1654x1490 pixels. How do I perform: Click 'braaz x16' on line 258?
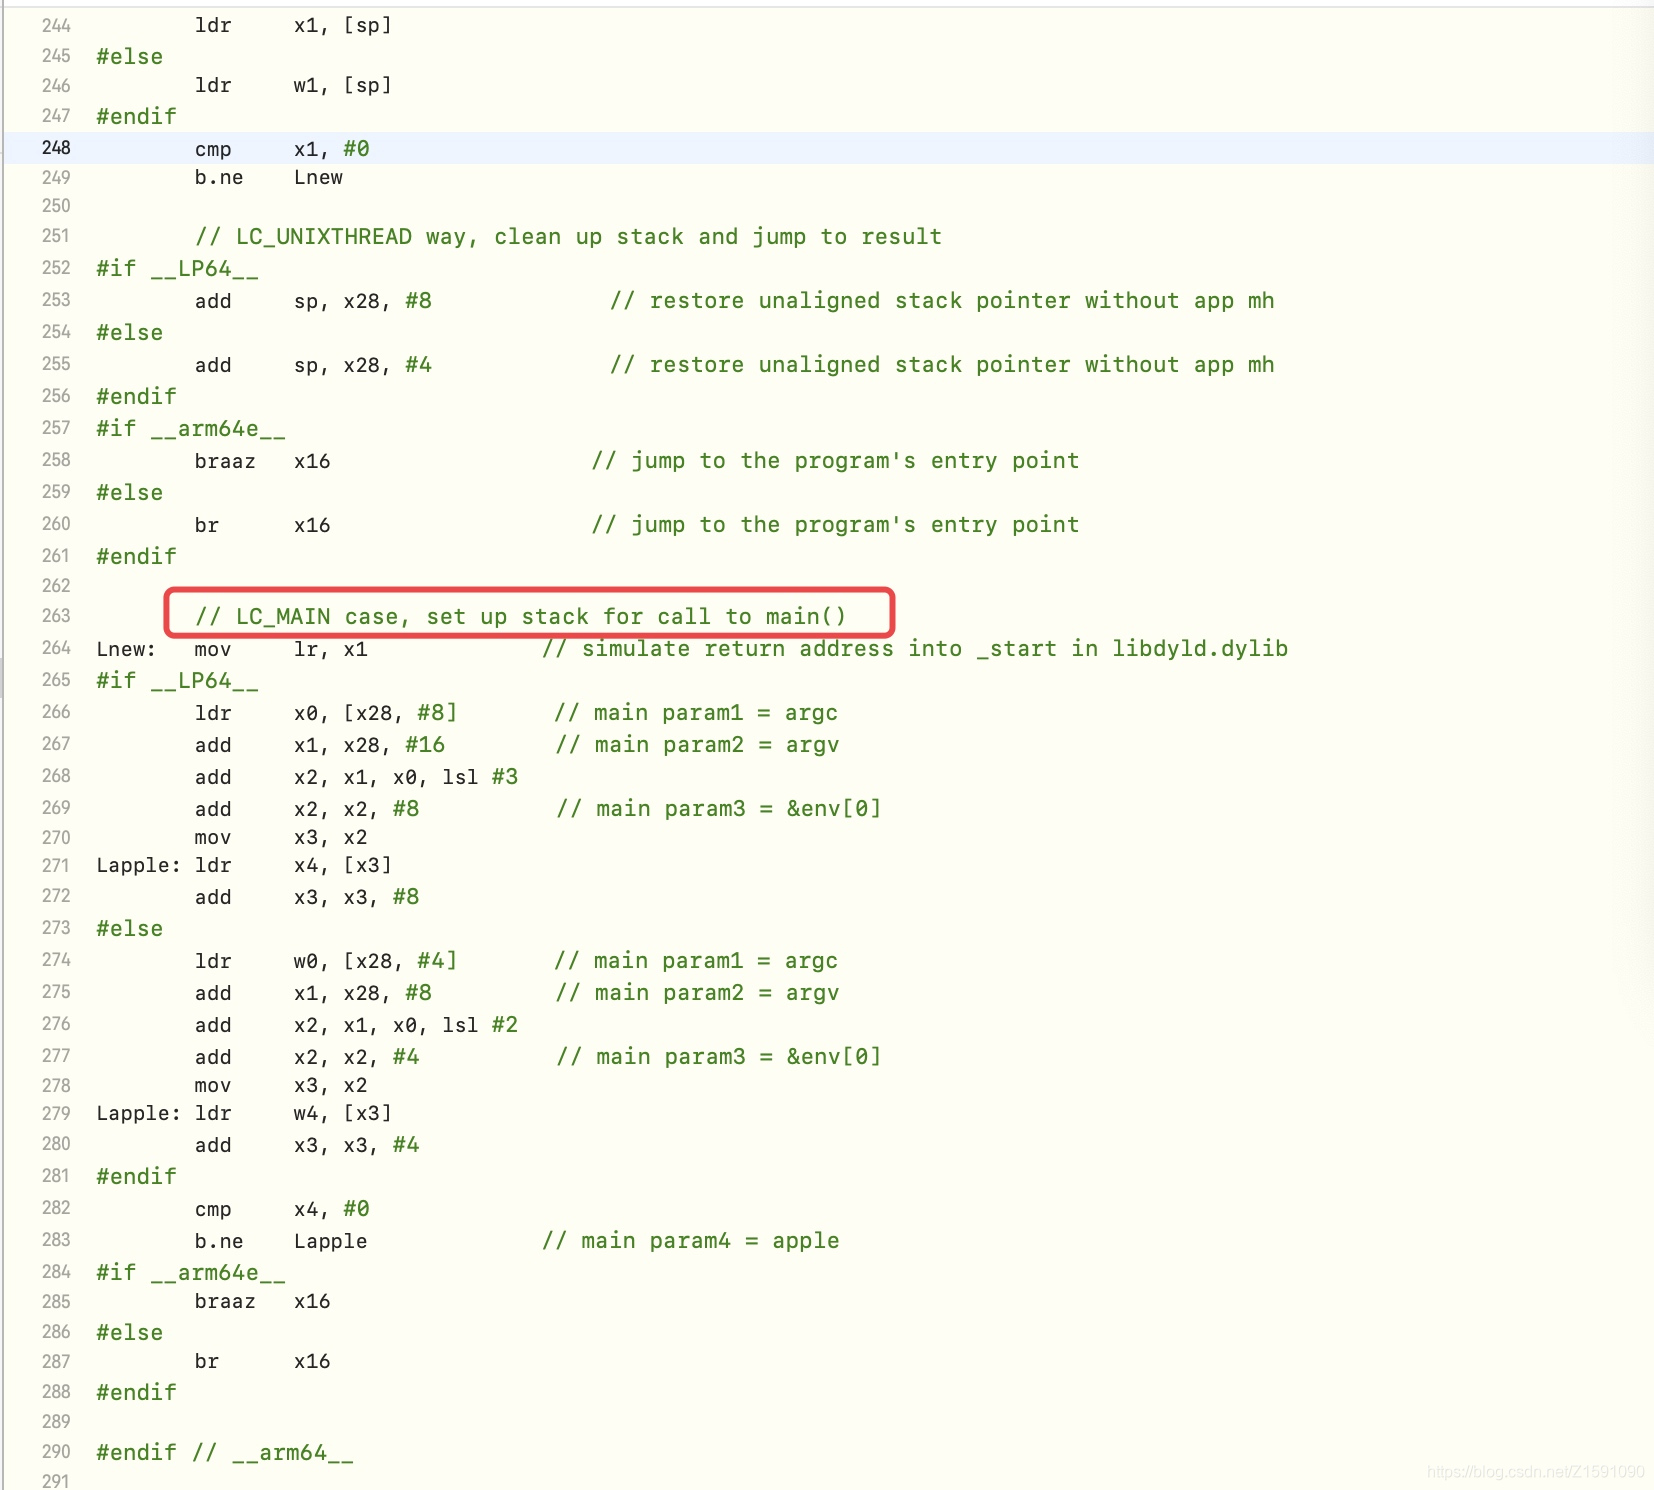coord(262,461)
